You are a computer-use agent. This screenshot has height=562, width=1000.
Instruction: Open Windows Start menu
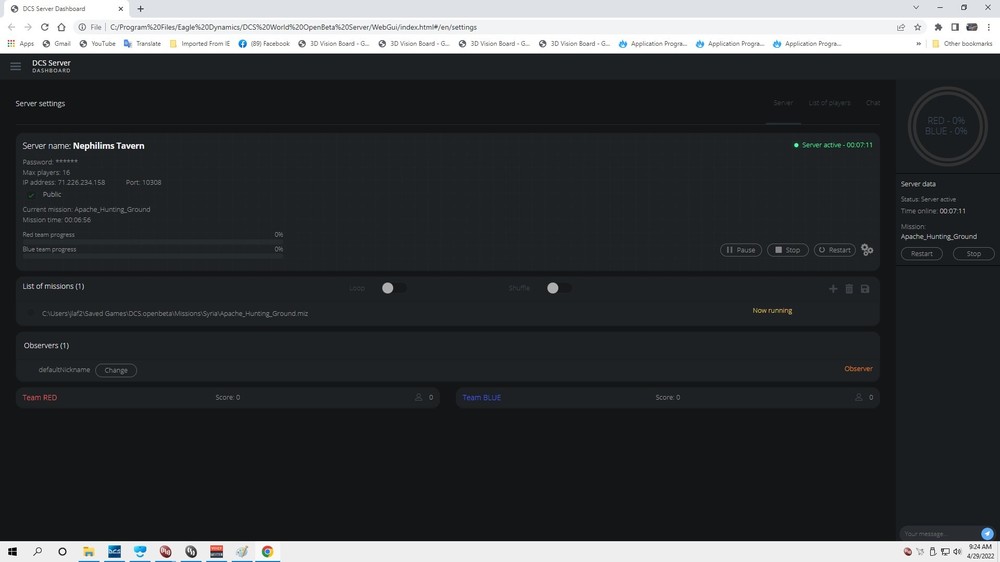point(12,551)
